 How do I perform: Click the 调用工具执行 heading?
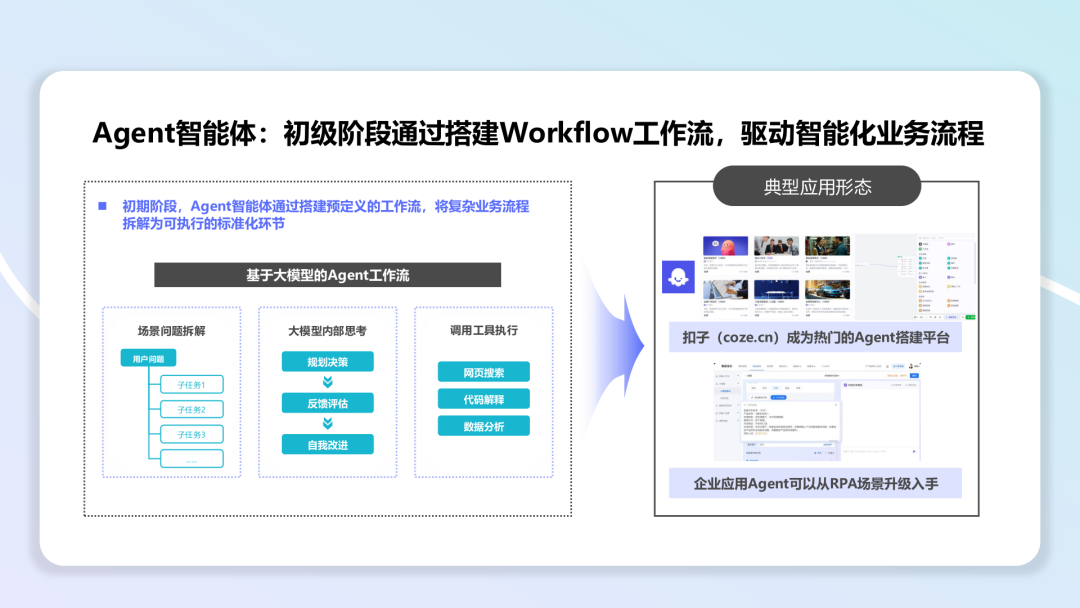[484, 331]
